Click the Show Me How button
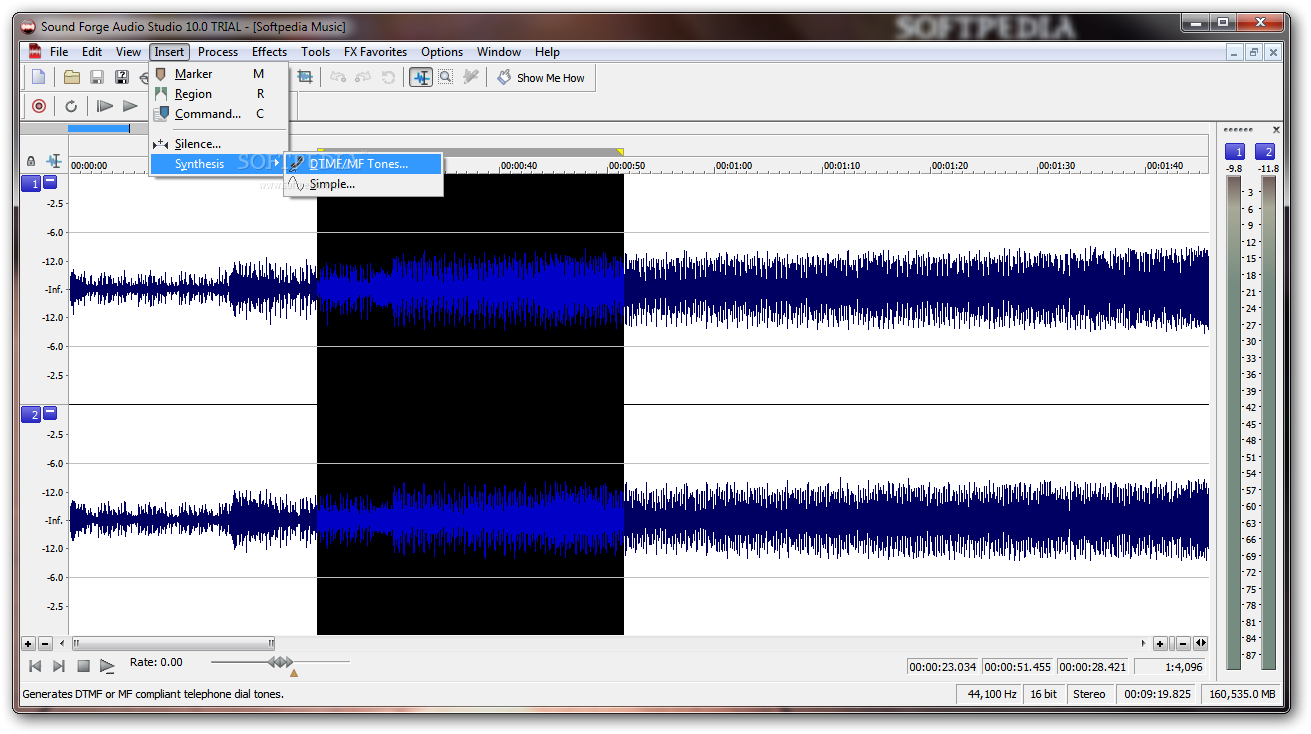 pyautogui.click(x=541, y=77)
